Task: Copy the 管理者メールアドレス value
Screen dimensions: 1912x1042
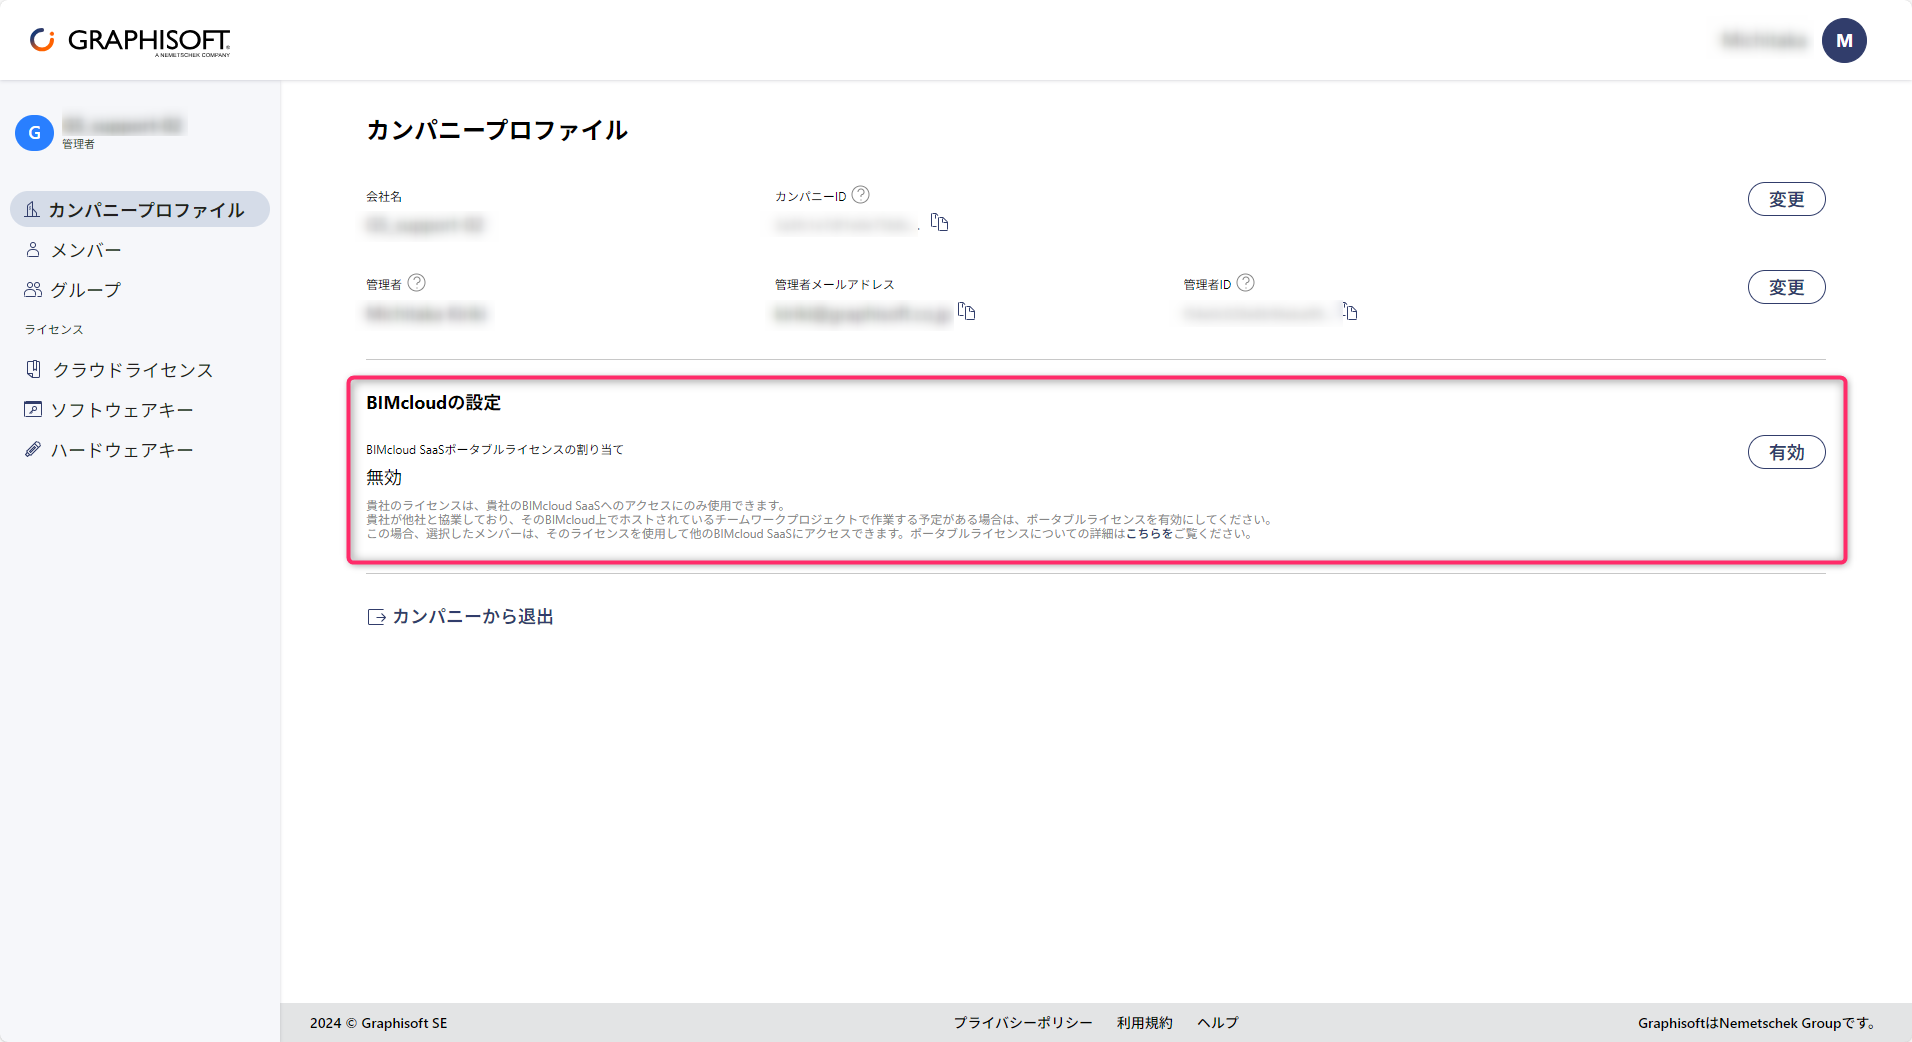Action: 966,311
